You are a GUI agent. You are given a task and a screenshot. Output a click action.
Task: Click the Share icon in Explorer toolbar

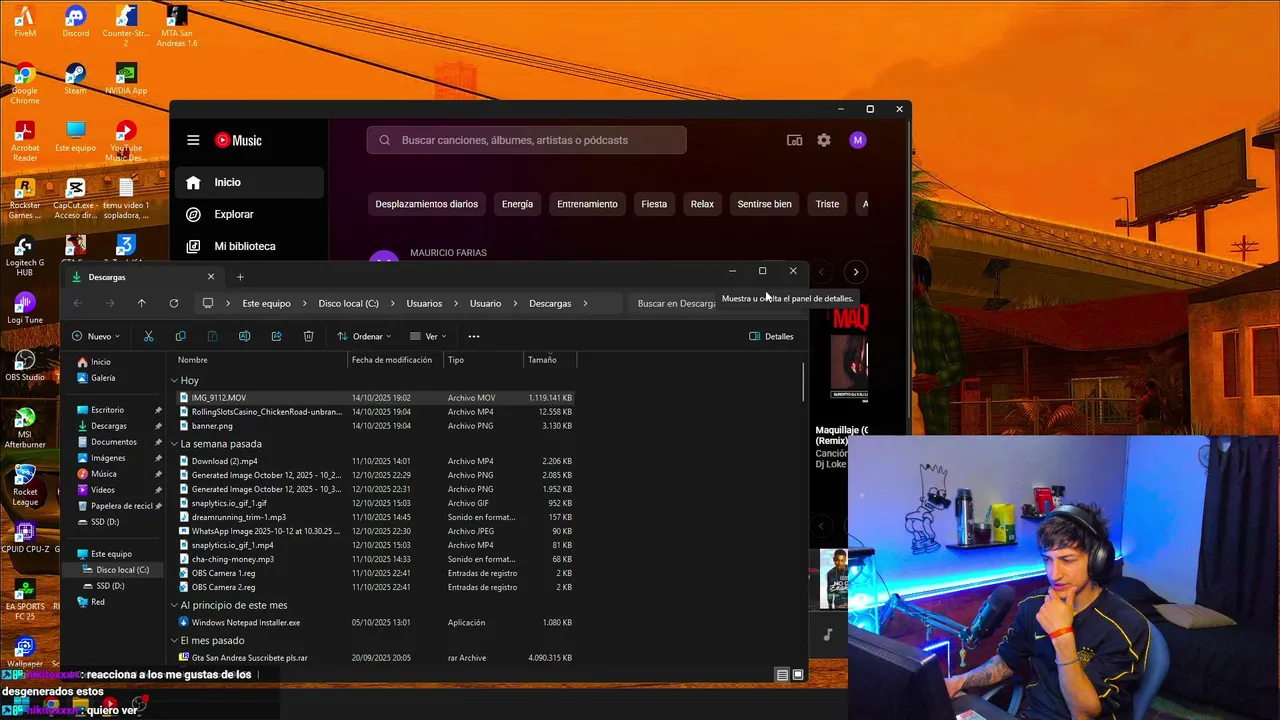tap(276, 336)
